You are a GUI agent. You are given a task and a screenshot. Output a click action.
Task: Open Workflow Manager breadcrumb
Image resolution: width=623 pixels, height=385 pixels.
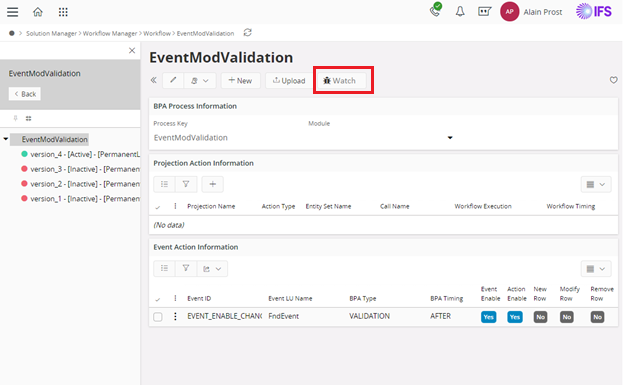click(110, 33)
